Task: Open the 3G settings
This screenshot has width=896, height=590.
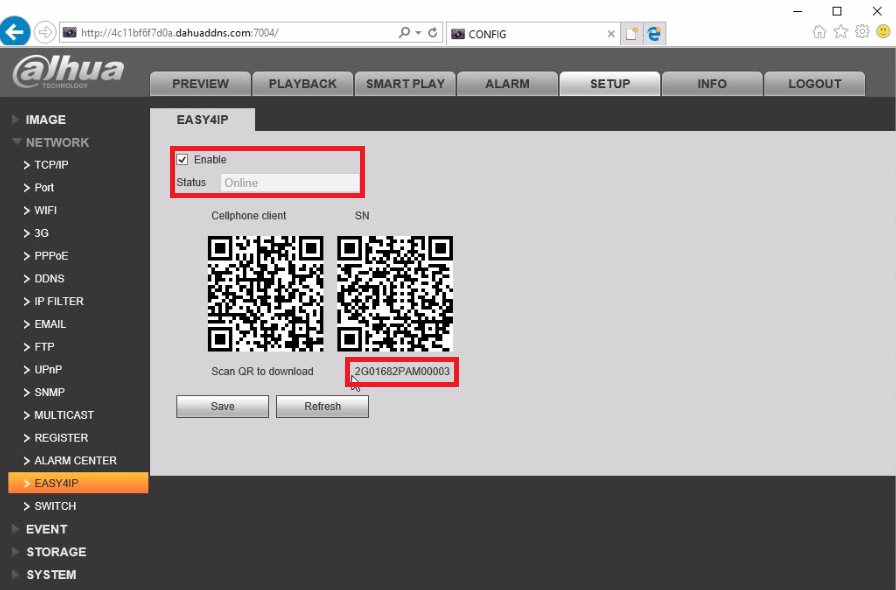Action: click(41, 233)
